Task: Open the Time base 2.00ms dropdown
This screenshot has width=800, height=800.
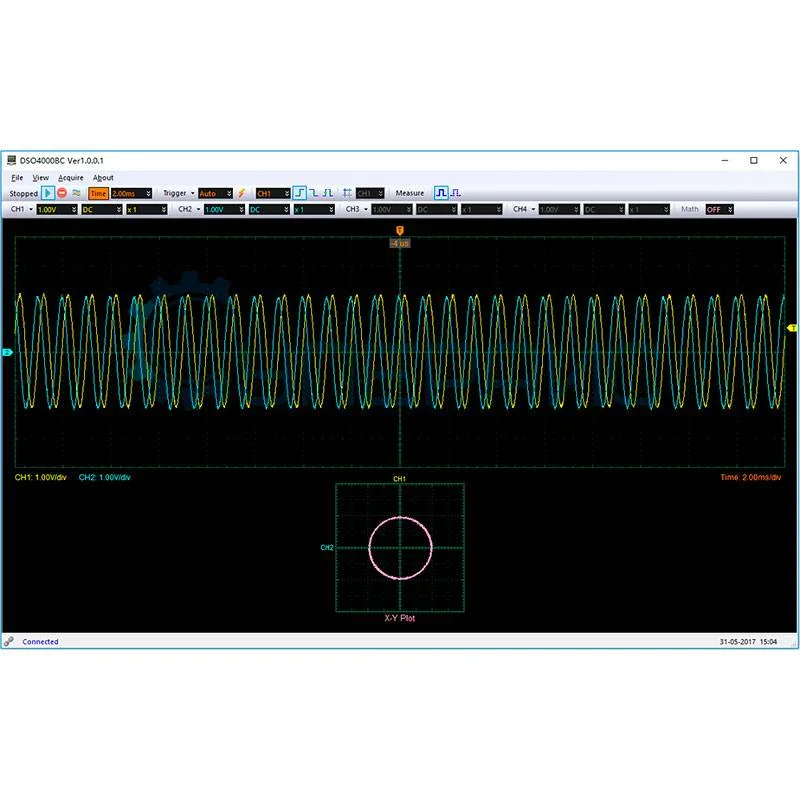Action: click(132, 193)
